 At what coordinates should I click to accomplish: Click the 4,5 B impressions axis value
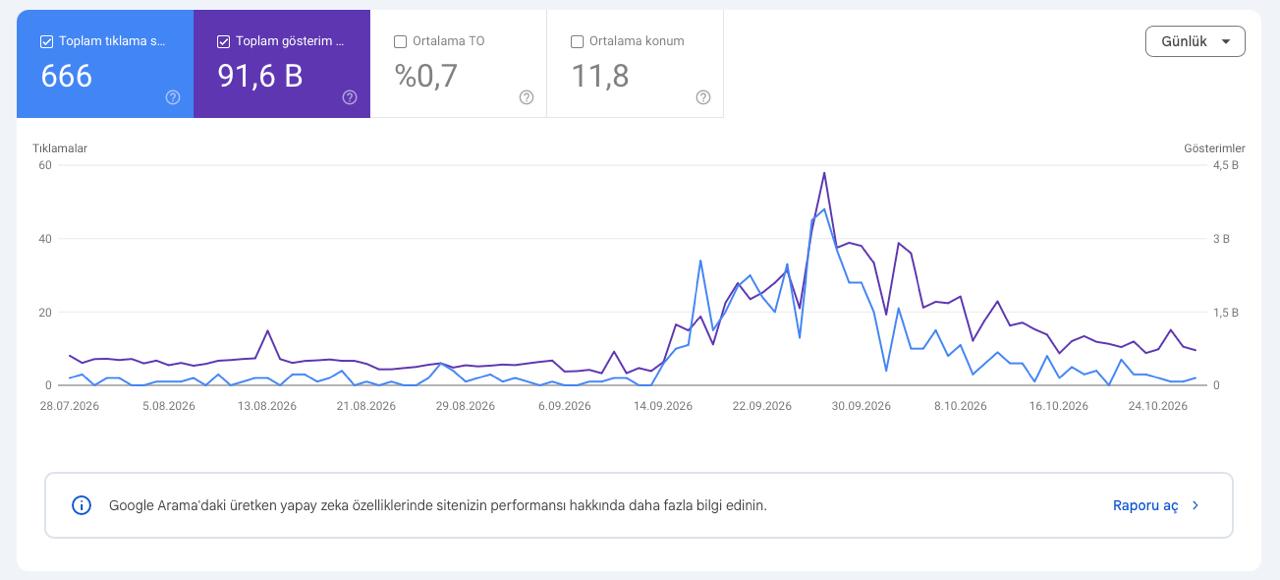(x=1226, y=165)
